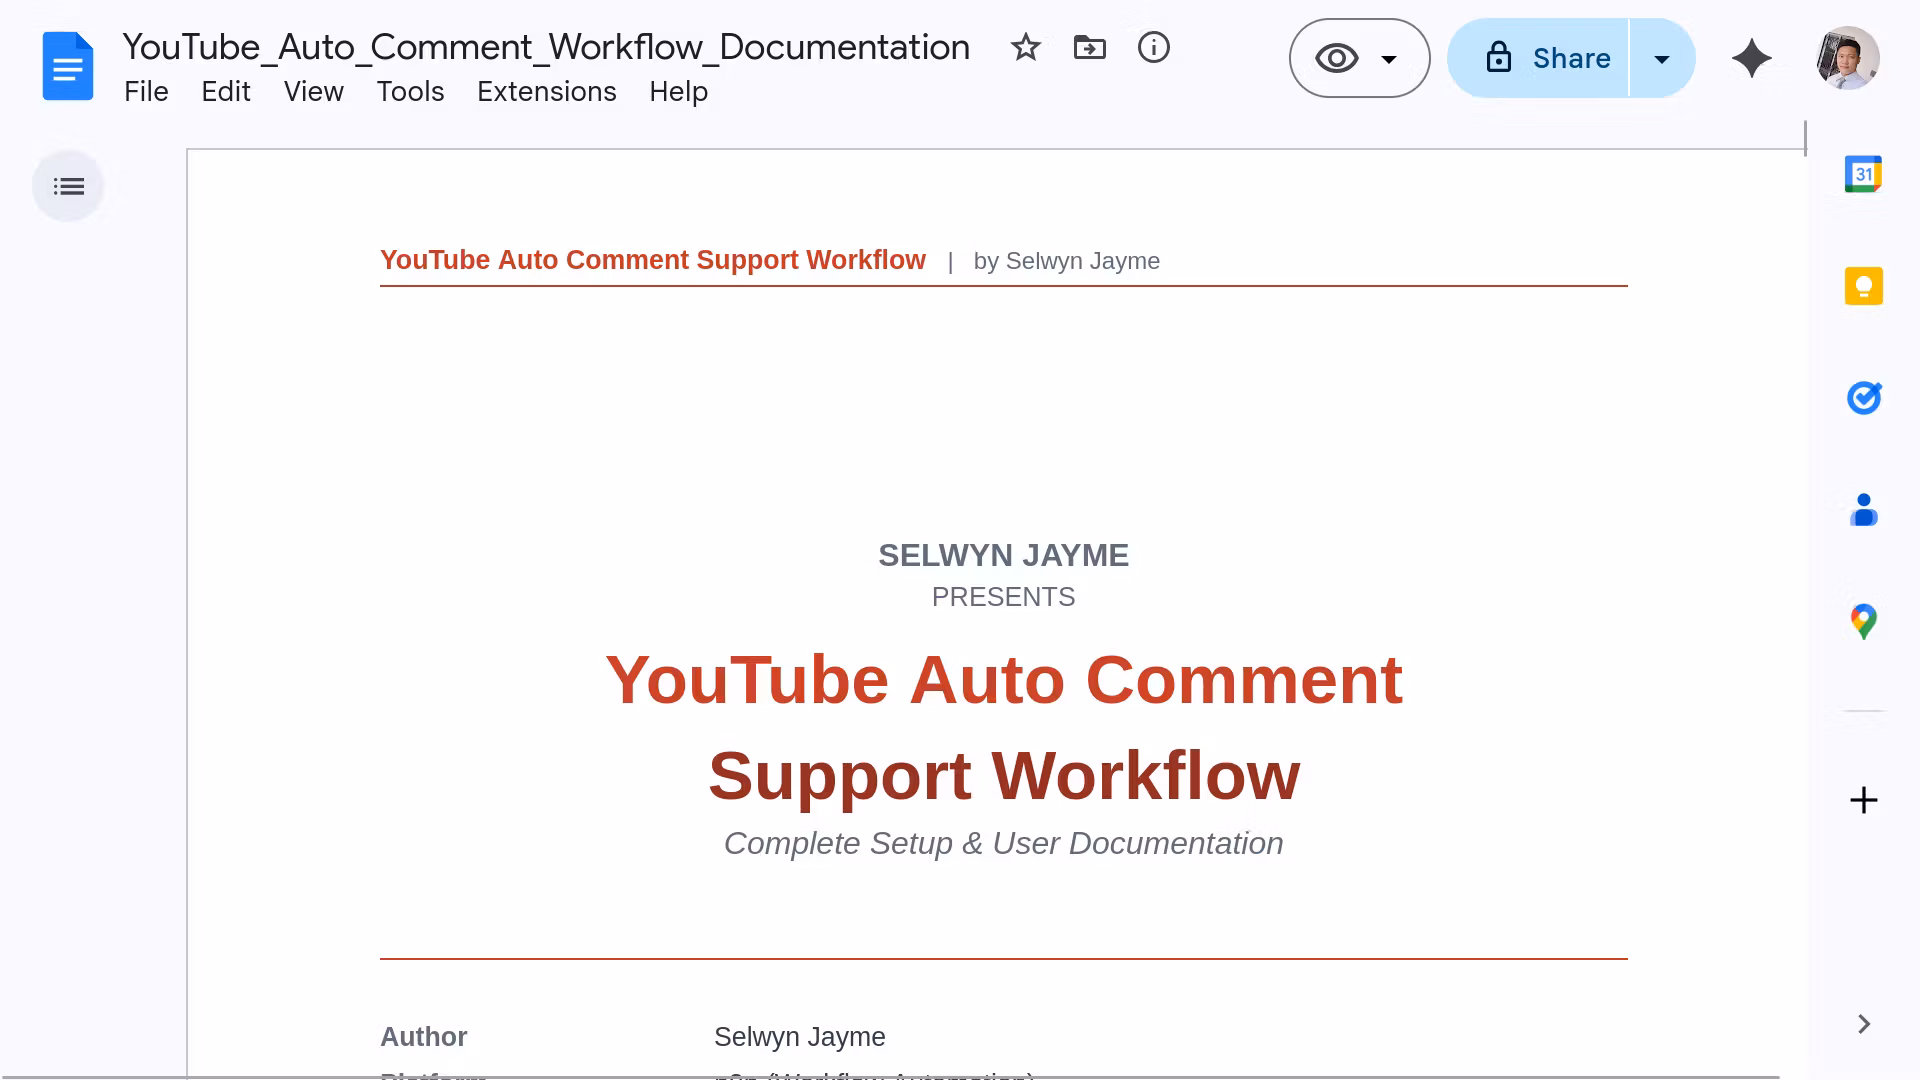Open Google Contacts side panel
Viewport: 1920px width, 1080px height.
(1864, 510)
